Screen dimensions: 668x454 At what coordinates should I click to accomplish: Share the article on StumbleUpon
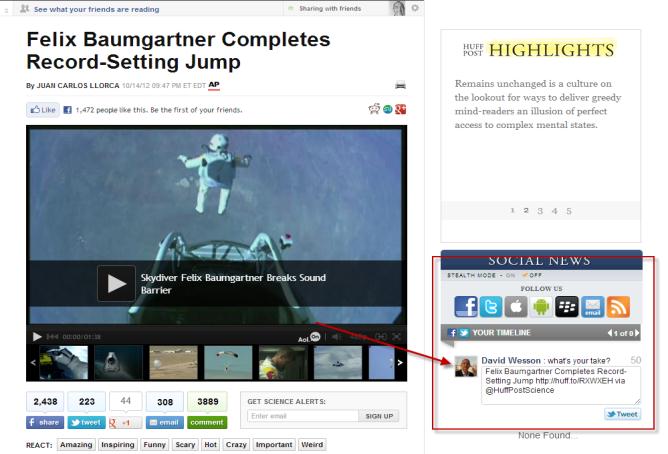coord(387,109)
